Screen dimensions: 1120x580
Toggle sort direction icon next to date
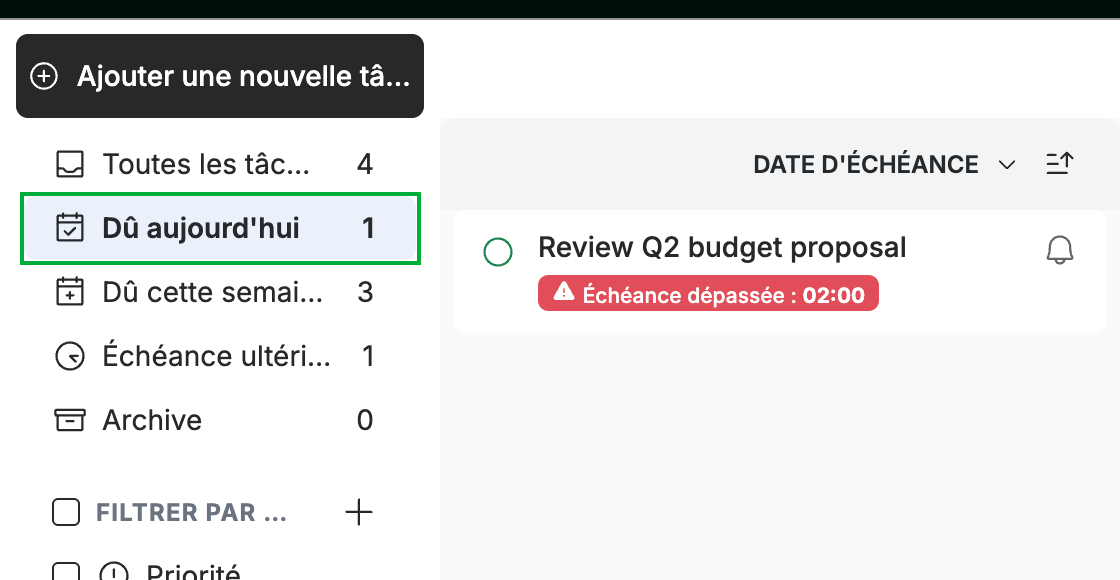(1060, 164)
